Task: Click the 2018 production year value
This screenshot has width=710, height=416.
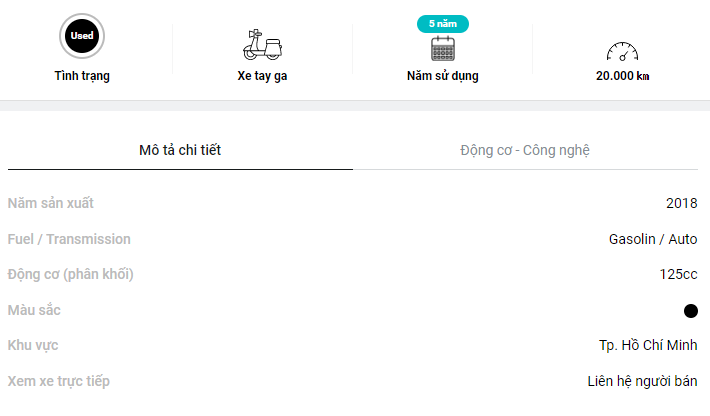Action: coord(681,203)
